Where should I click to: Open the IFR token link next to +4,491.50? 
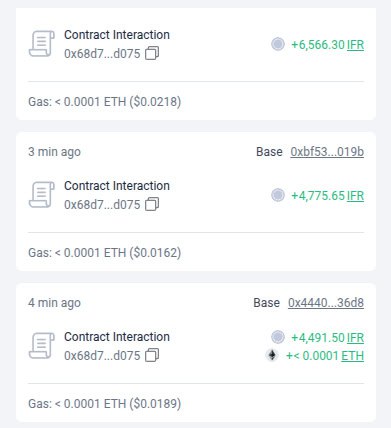[355, 338]
